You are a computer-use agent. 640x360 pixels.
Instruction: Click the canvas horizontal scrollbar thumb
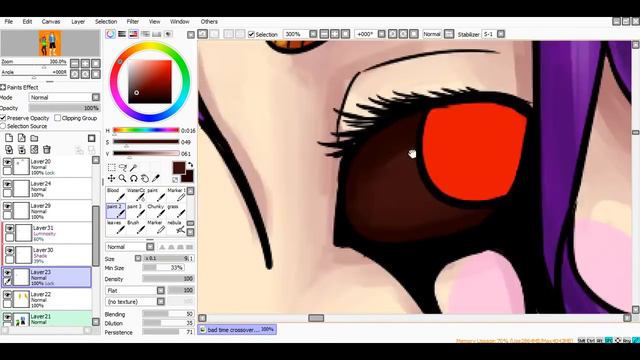[316, 318]
